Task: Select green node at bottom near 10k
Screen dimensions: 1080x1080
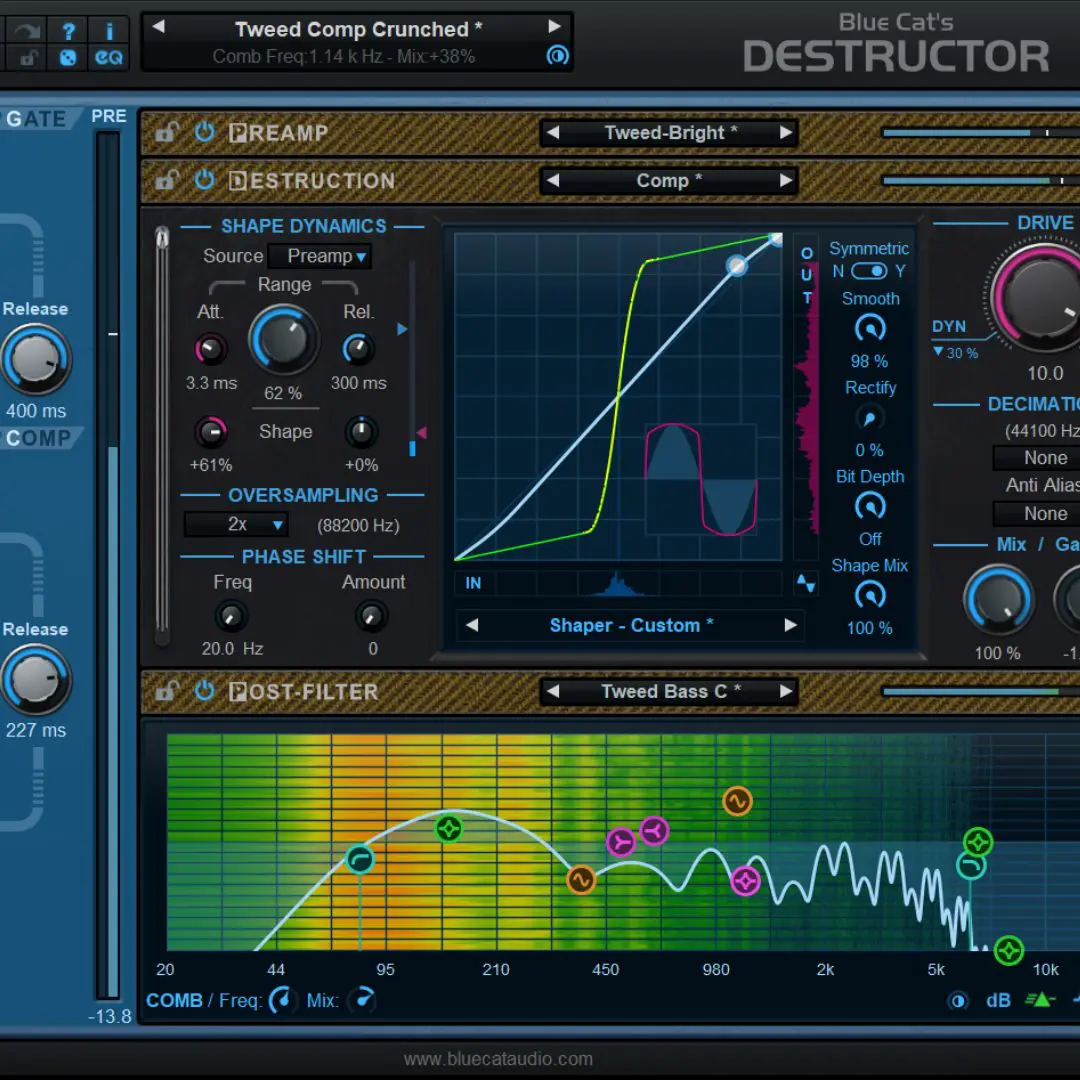Action: click(x=1008, y=951)
